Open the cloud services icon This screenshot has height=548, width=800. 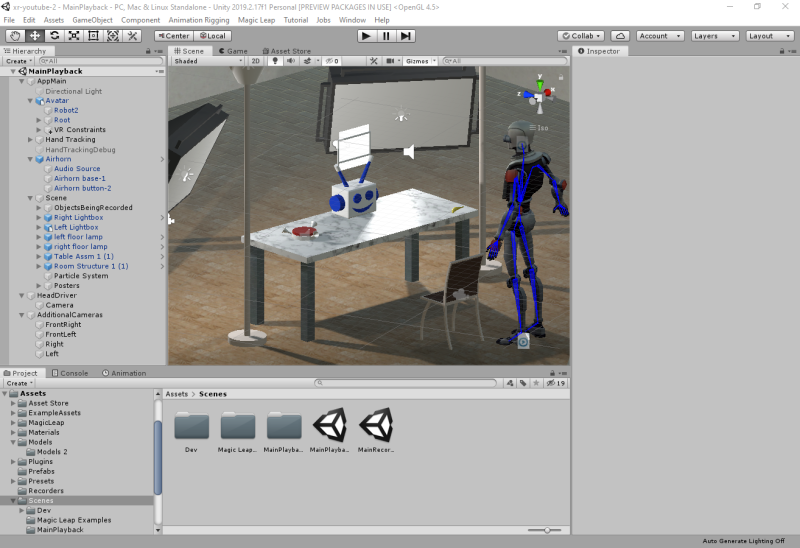620,36
